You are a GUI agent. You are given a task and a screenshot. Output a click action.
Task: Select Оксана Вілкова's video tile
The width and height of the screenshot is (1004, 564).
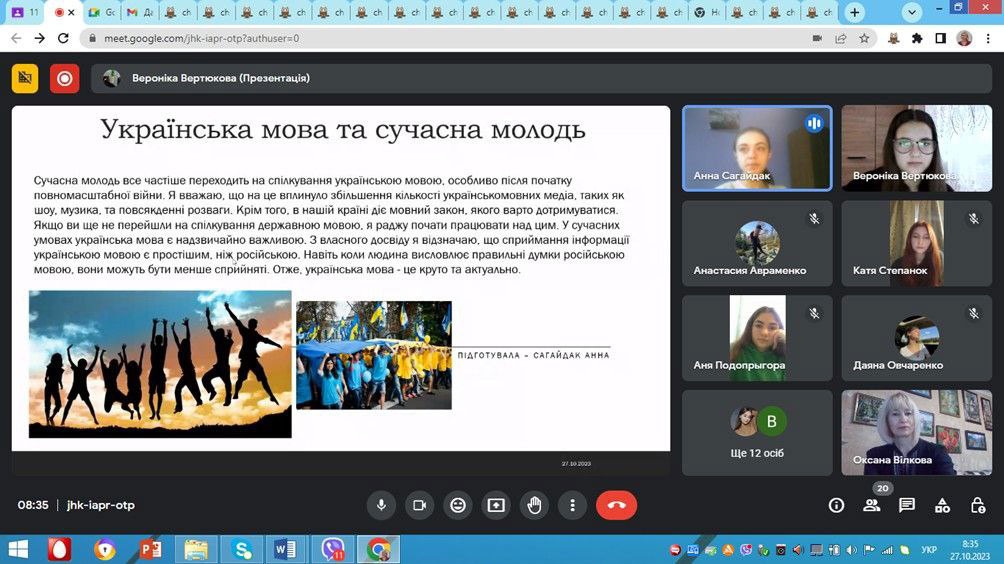[916, 433]
